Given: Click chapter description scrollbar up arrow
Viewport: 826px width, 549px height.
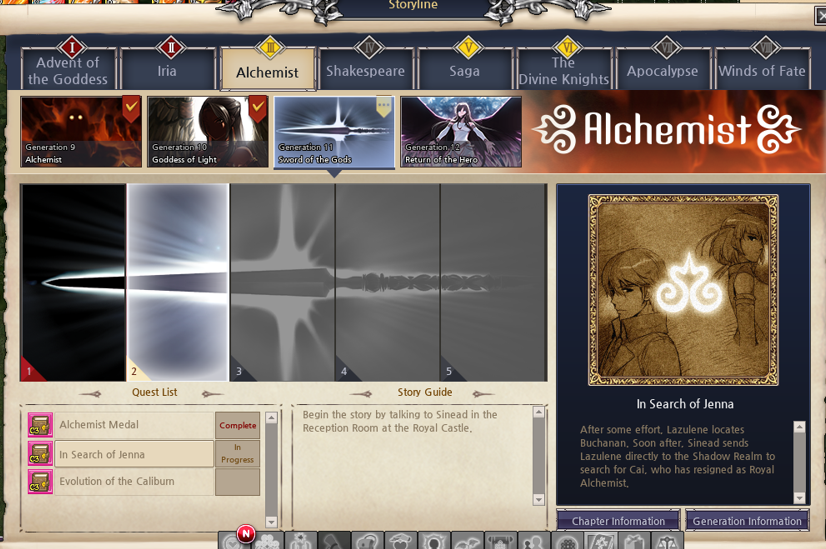Looking at the screenshot, I should pyautogui.click(x=799, y=427).
